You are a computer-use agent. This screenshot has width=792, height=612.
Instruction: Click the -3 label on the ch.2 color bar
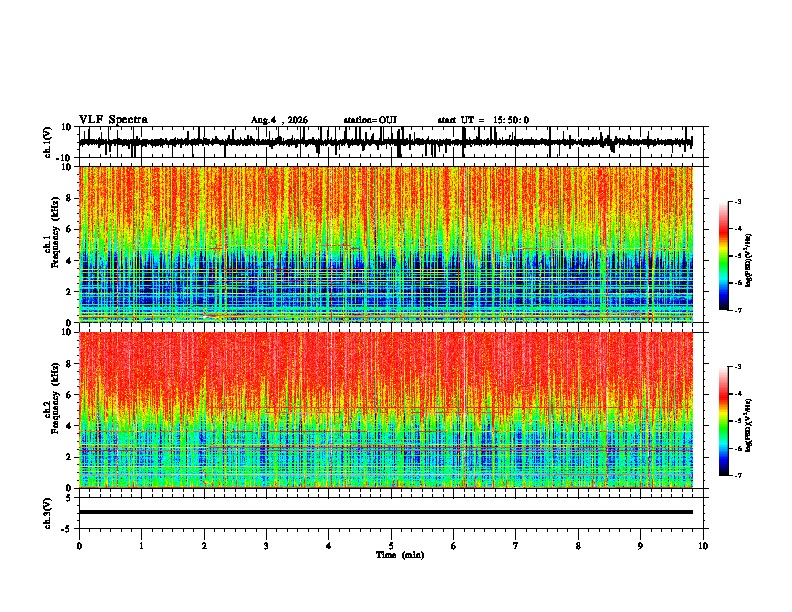pos(737,367)
